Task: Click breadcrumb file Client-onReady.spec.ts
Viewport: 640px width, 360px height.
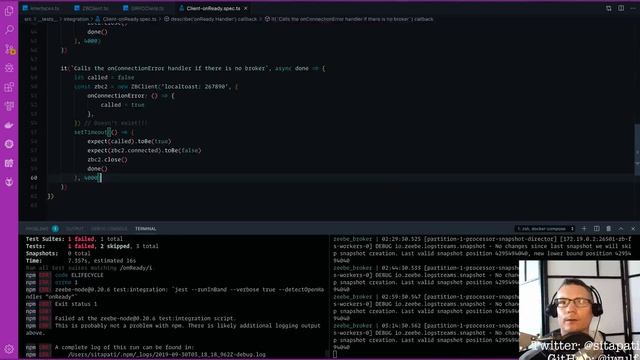Action: coord(129,19)
